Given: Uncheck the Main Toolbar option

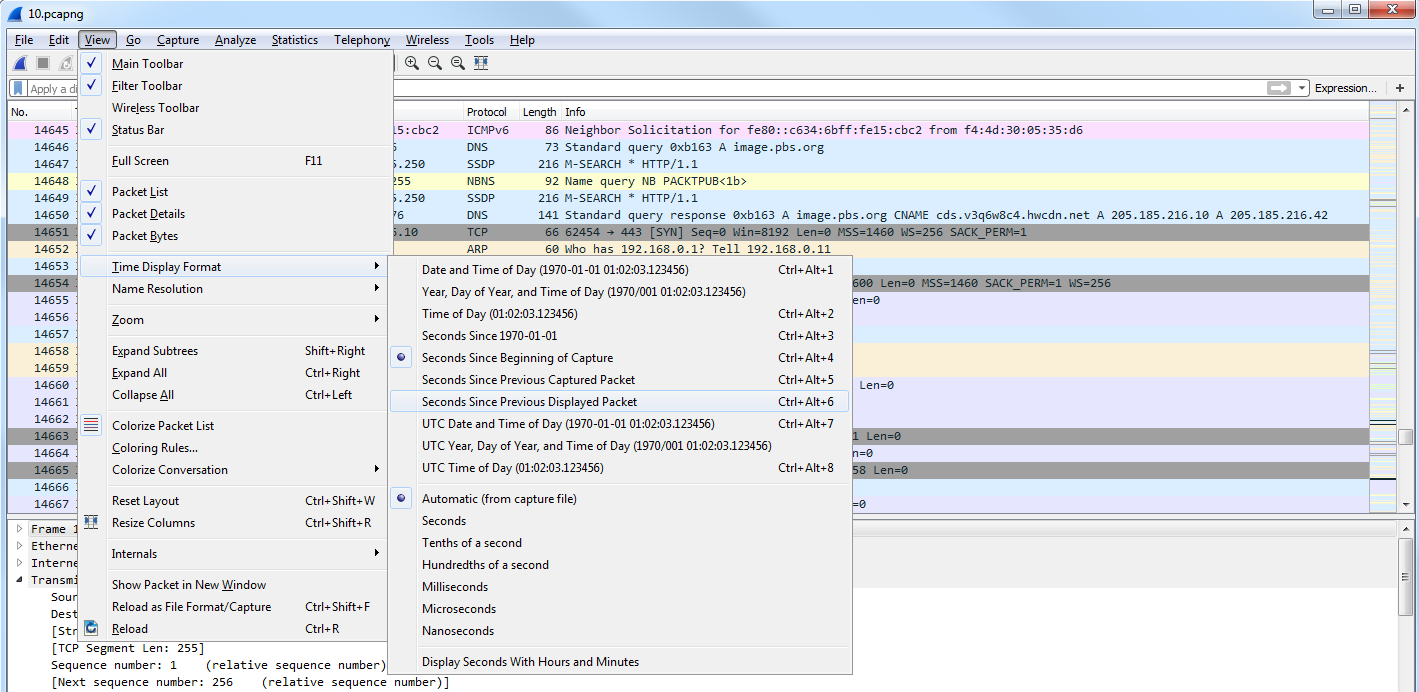Looking at the screenshot, I should (147, 64).
